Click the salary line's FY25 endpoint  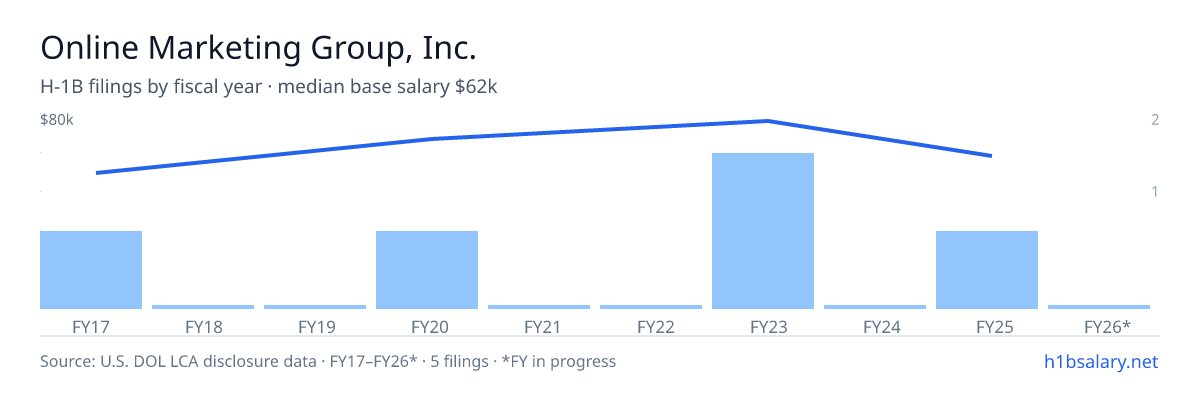coord(990,156)
